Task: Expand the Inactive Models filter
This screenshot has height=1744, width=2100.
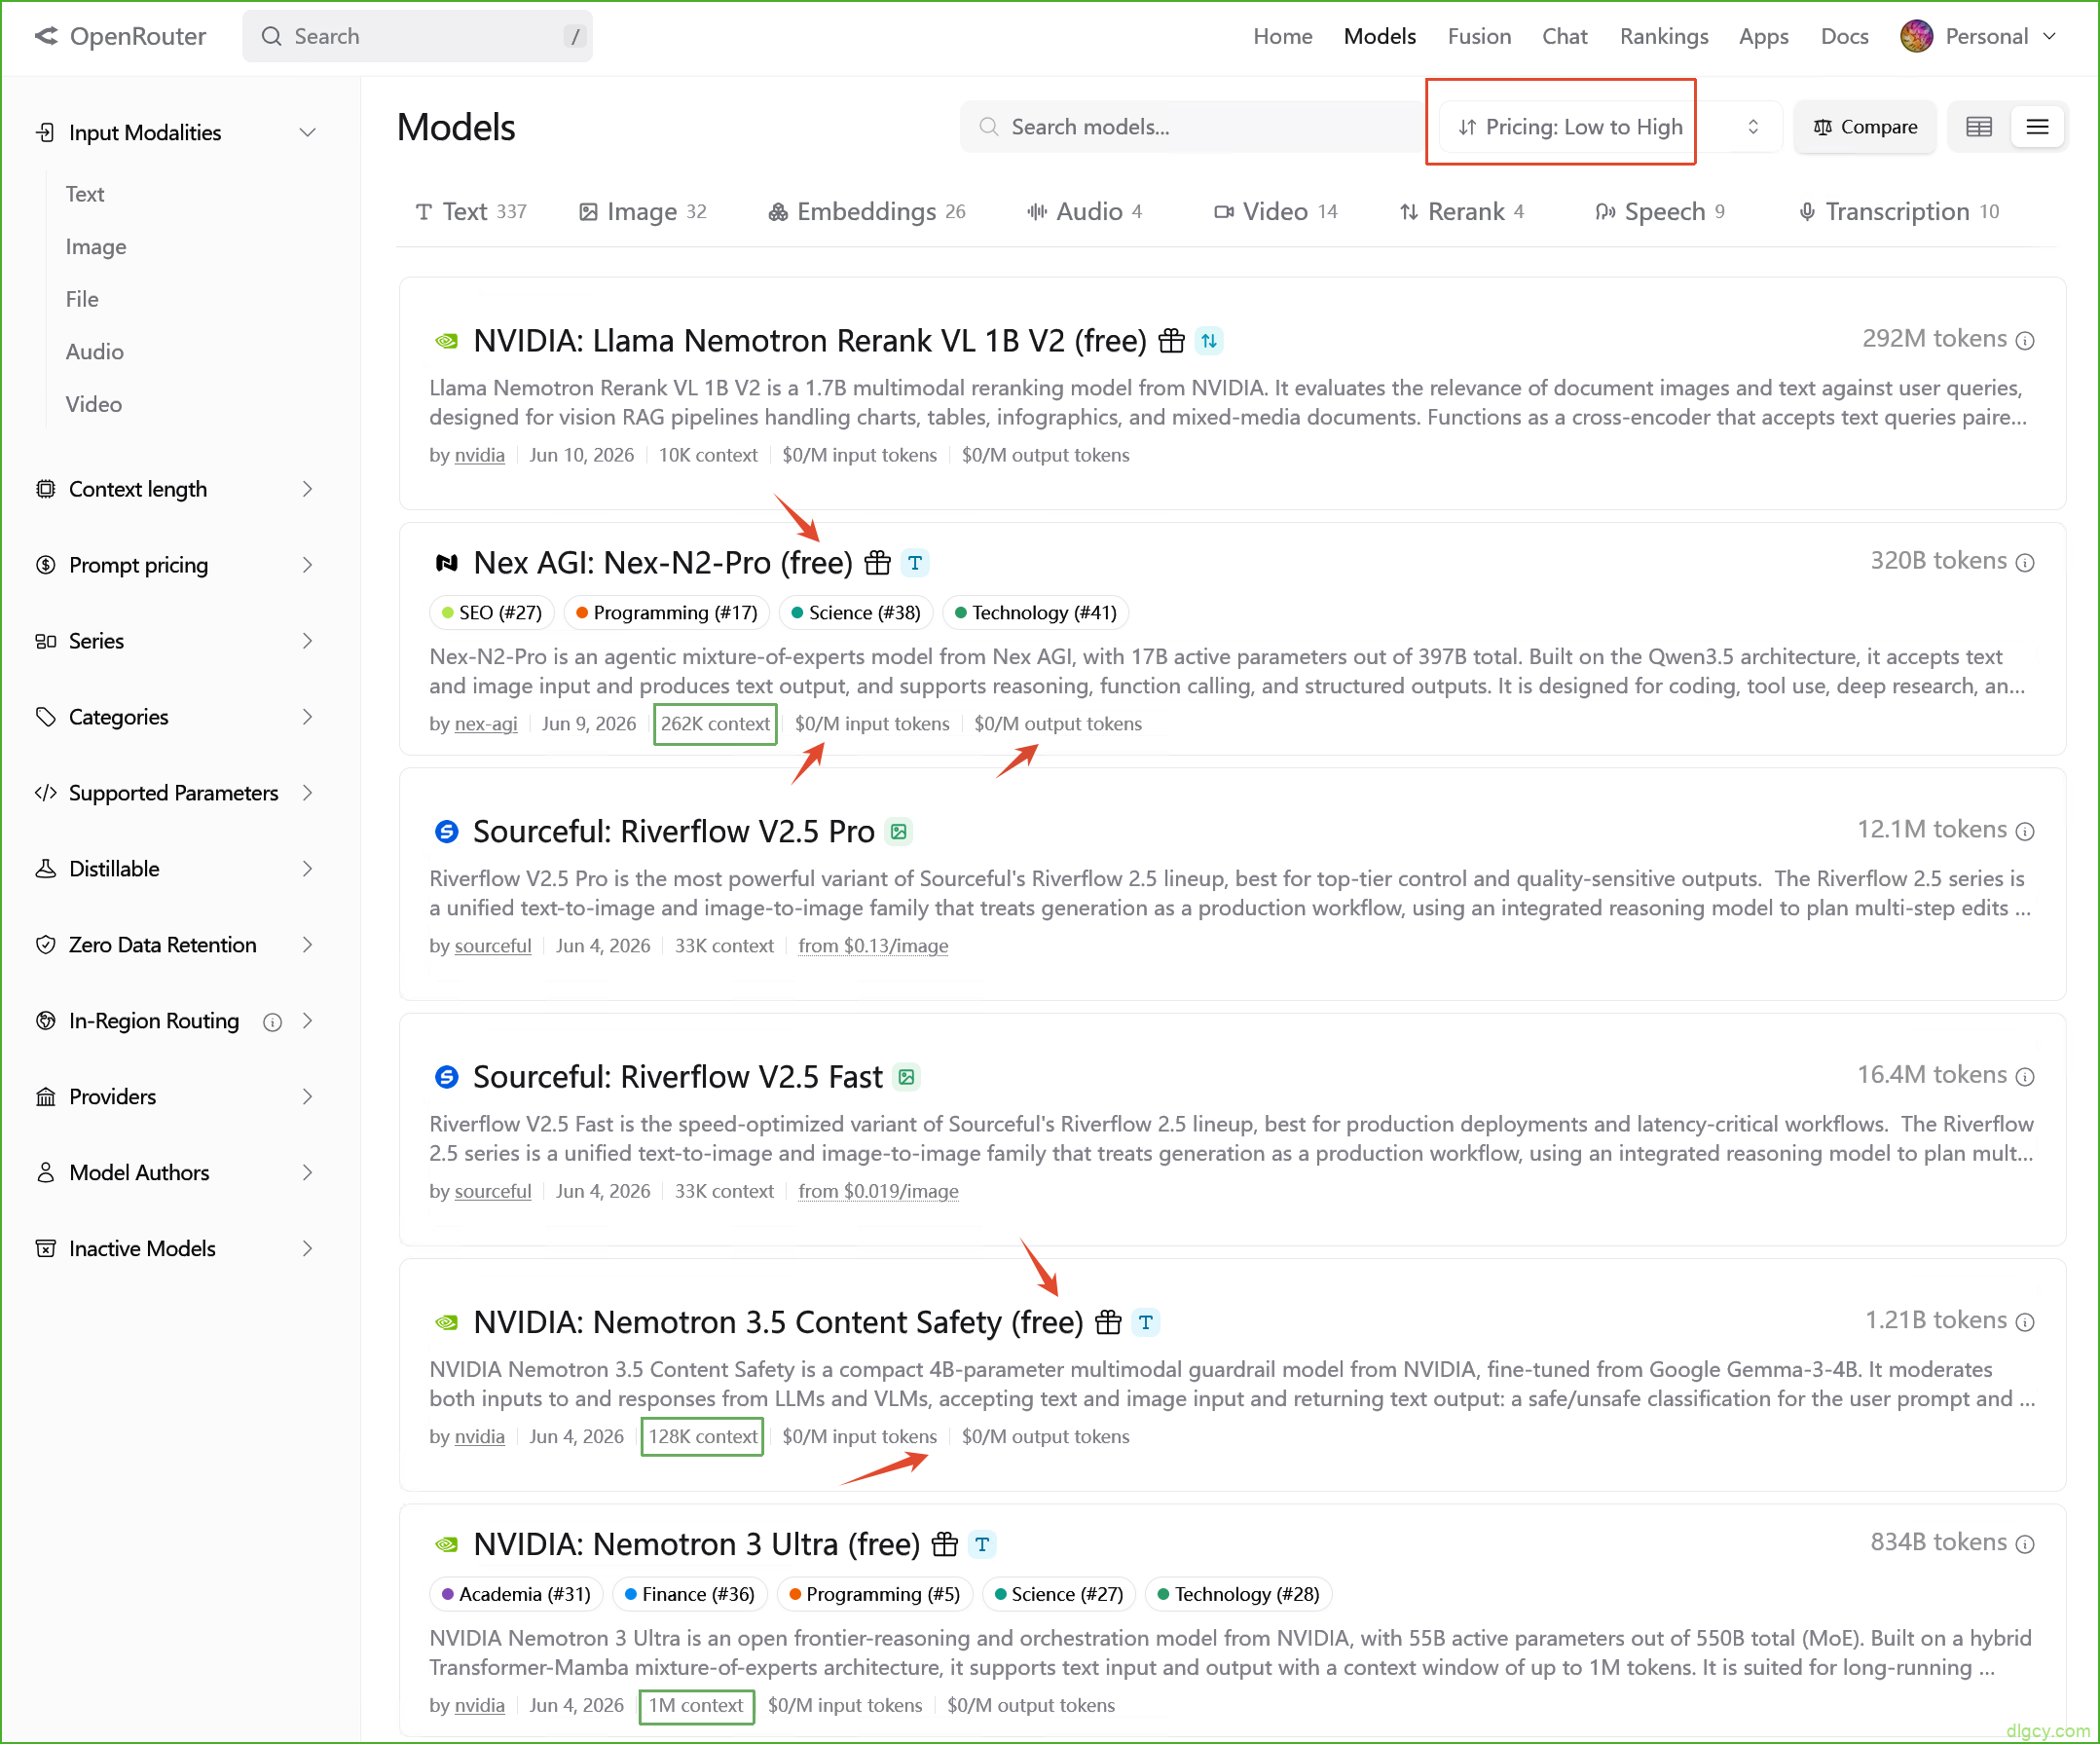Action: coord(176,1249)
